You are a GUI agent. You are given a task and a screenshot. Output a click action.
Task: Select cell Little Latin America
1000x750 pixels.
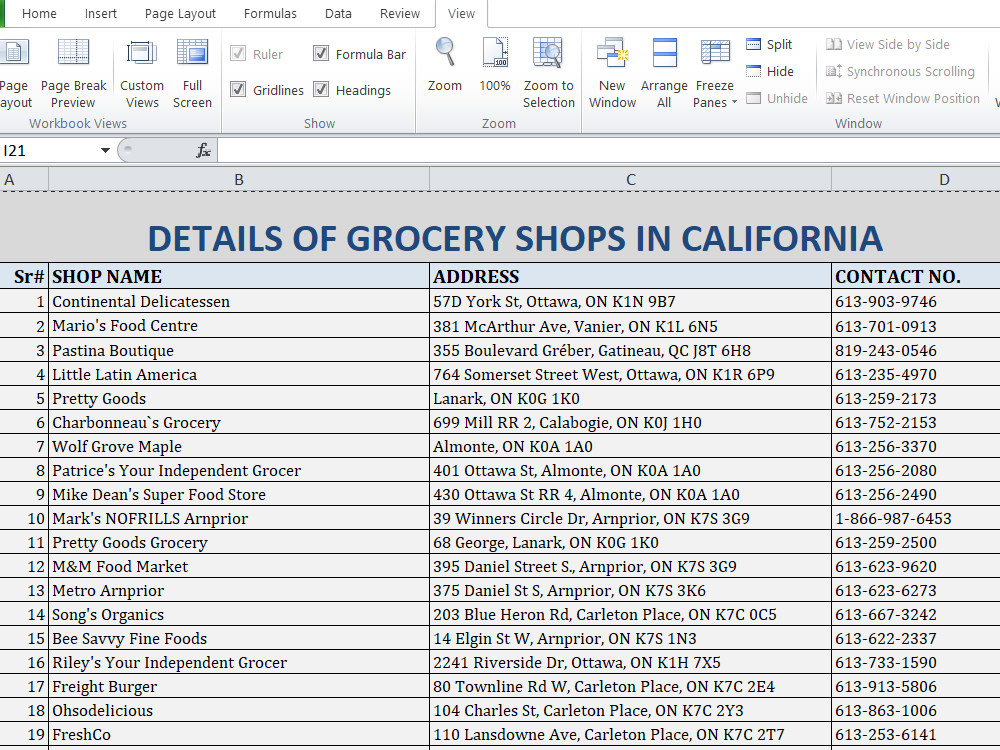(239, 374)
